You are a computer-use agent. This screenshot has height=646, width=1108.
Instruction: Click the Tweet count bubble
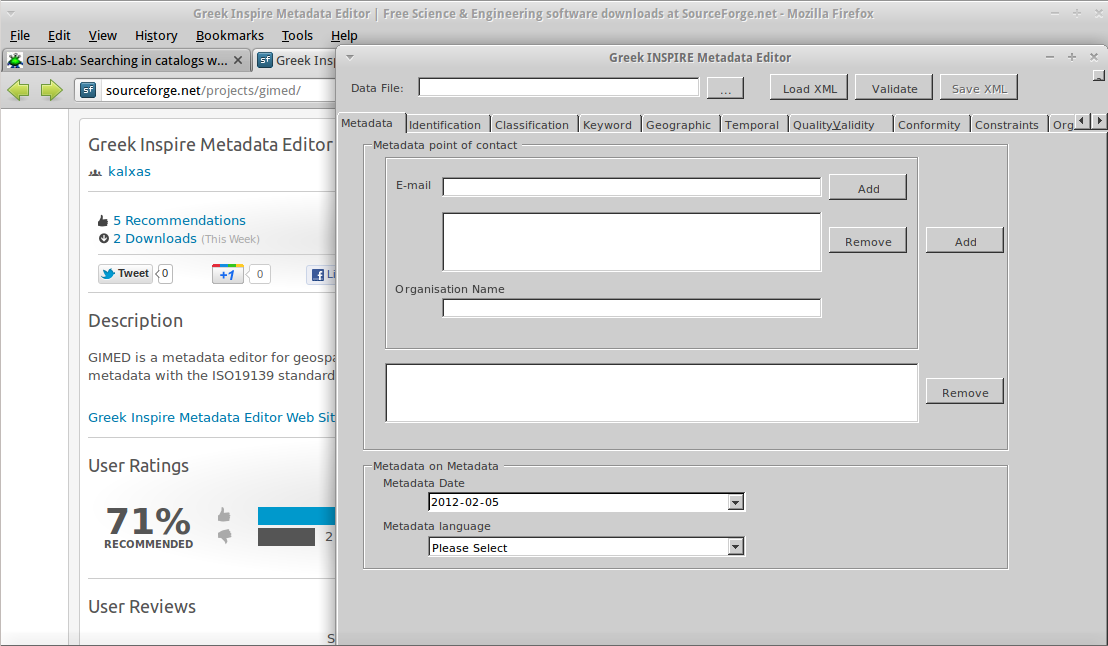click(165, 274)
